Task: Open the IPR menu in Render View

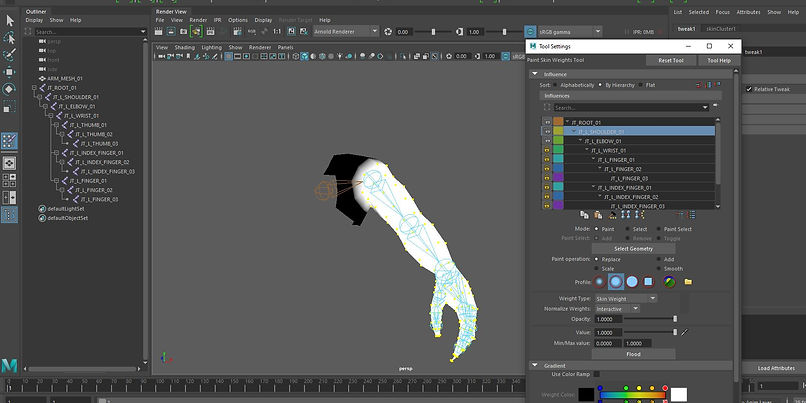Action: point(217,20)
